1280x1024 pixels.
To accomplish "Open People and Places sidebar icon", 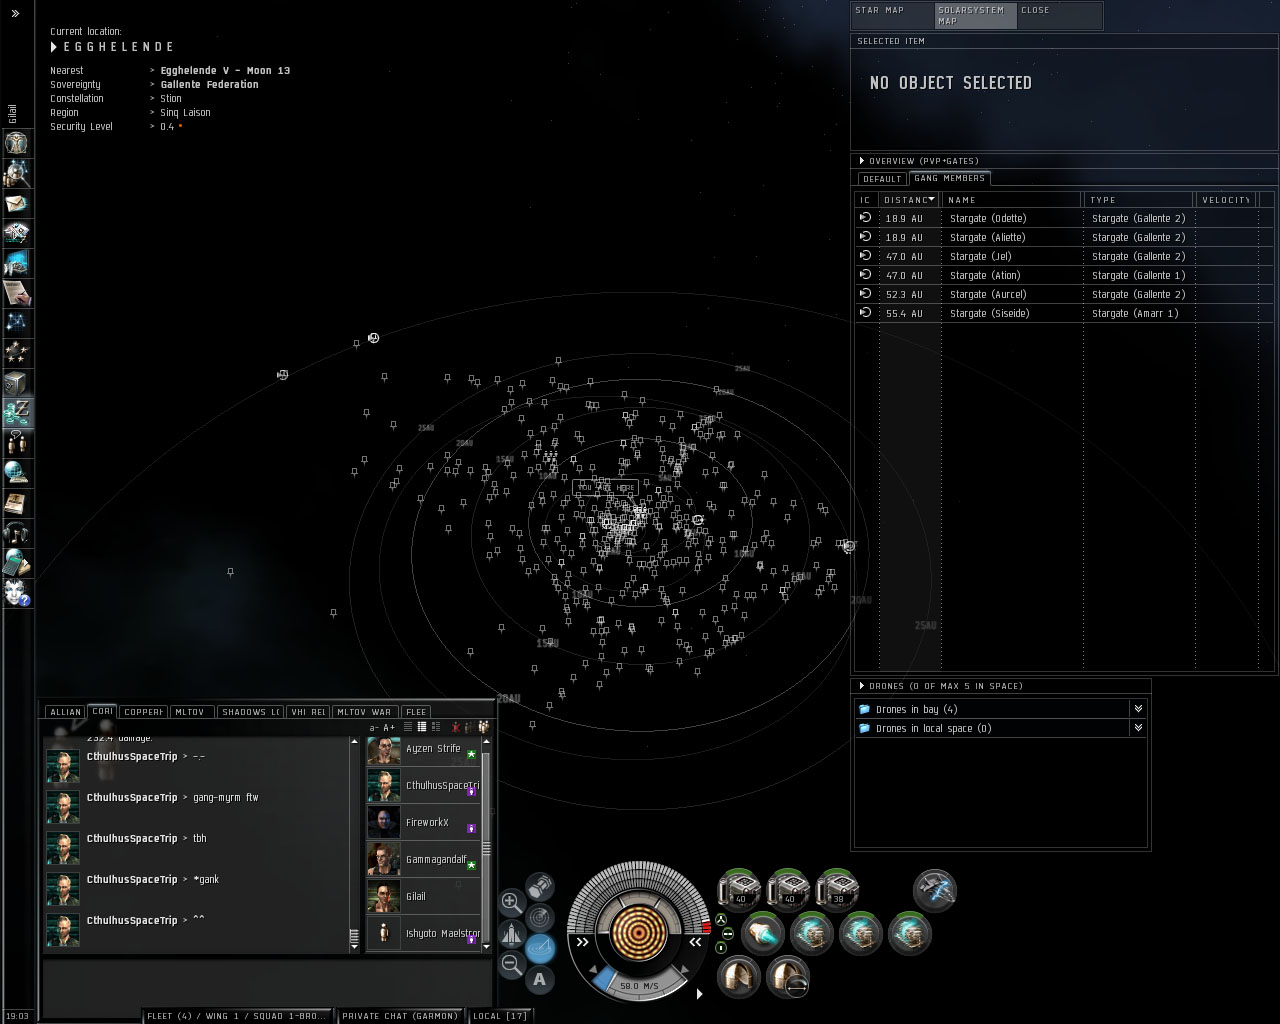I will [17, 173].
